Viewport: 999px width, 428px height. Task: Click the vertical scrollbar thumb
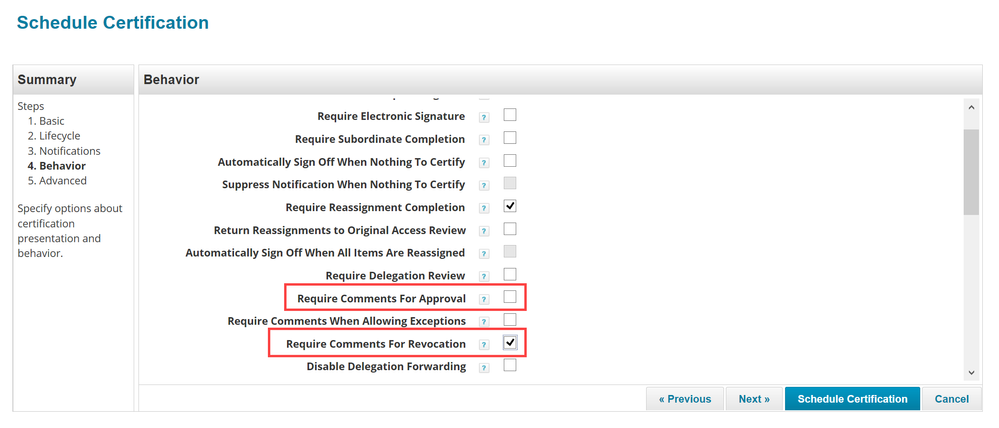971,170
